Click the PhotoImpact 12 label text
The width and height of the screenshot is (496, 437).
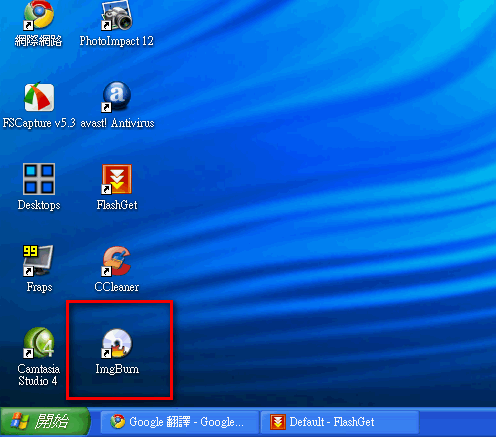pos(117,41)
